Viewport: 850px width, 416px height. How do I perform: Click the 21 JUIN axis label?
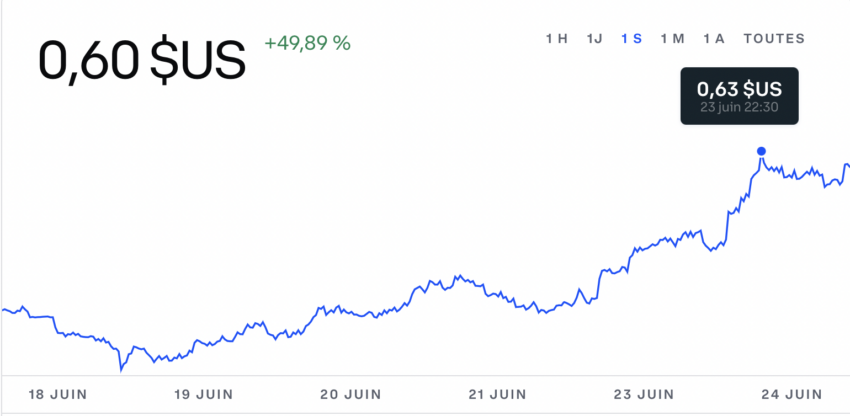[x=497, y=394]
